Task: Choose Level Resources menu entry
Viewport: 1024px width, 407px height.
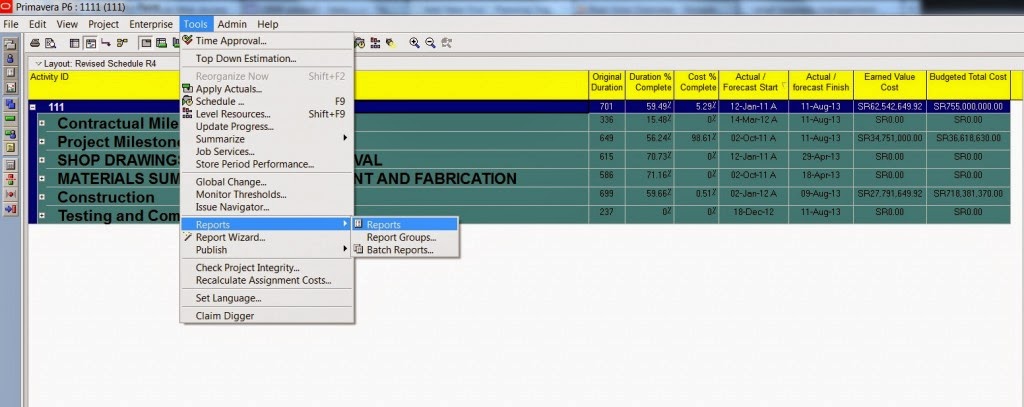Action: click(x=268, y=114)
